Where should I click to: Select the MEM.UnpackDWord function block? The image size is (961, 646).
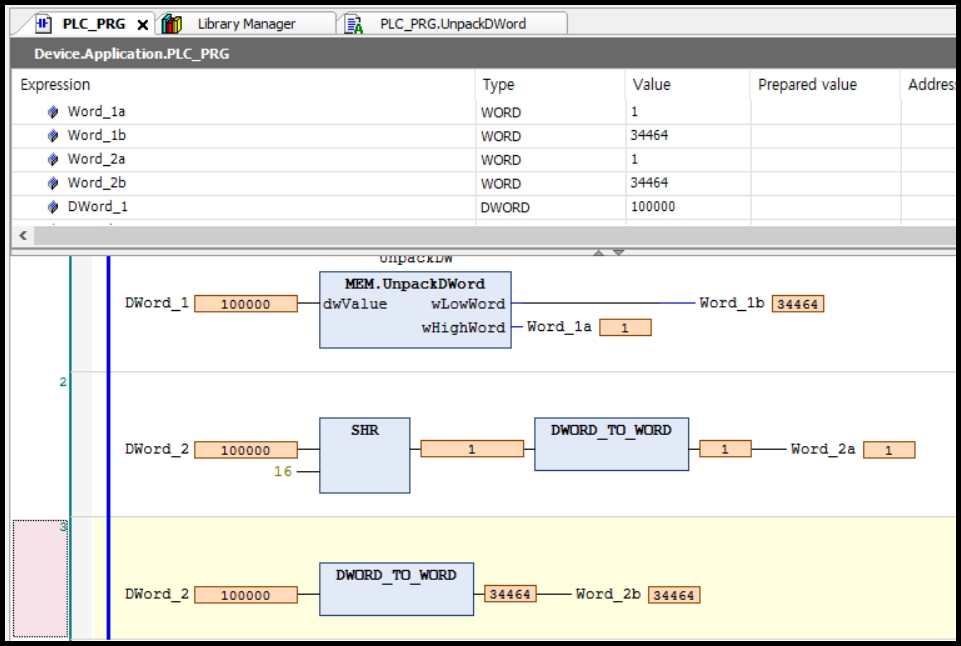415,310
